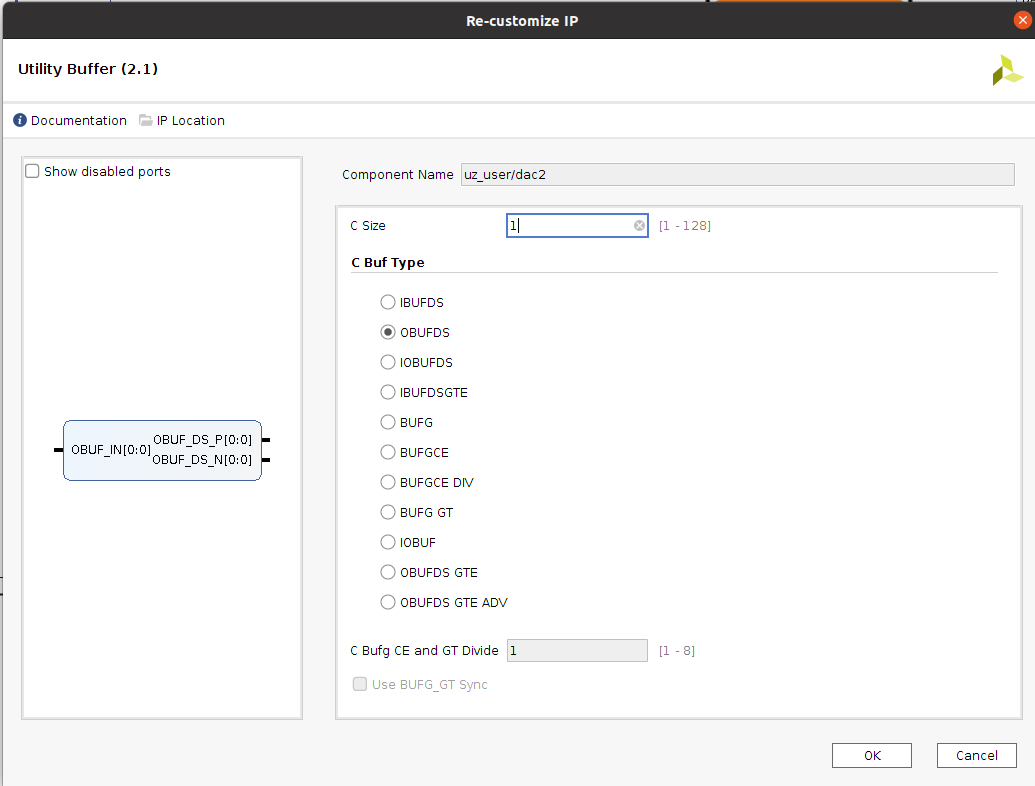Select the IOBUFDS radio button
1035x786 pixels.
388,362
